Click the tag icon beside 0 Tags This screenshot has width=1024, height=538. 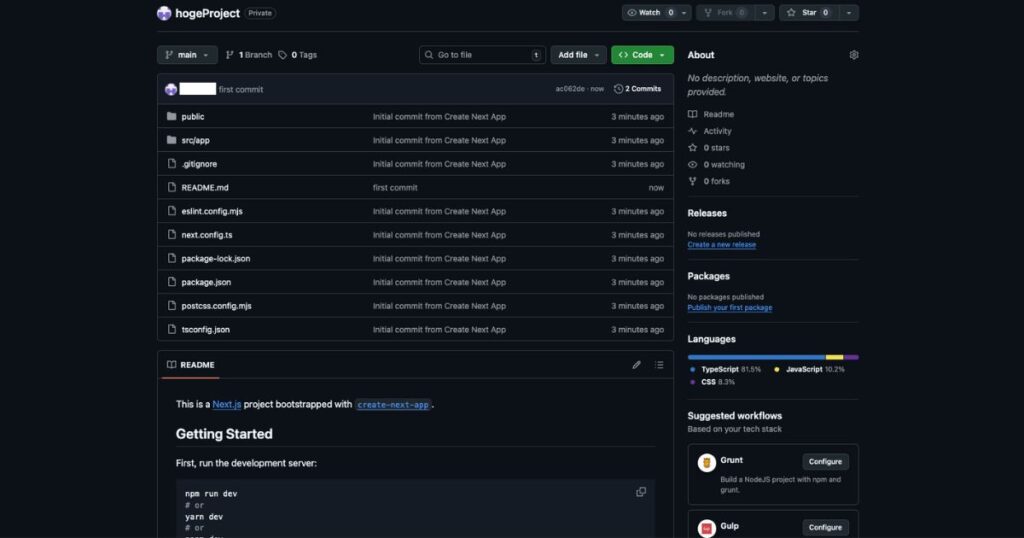[282, 55]
